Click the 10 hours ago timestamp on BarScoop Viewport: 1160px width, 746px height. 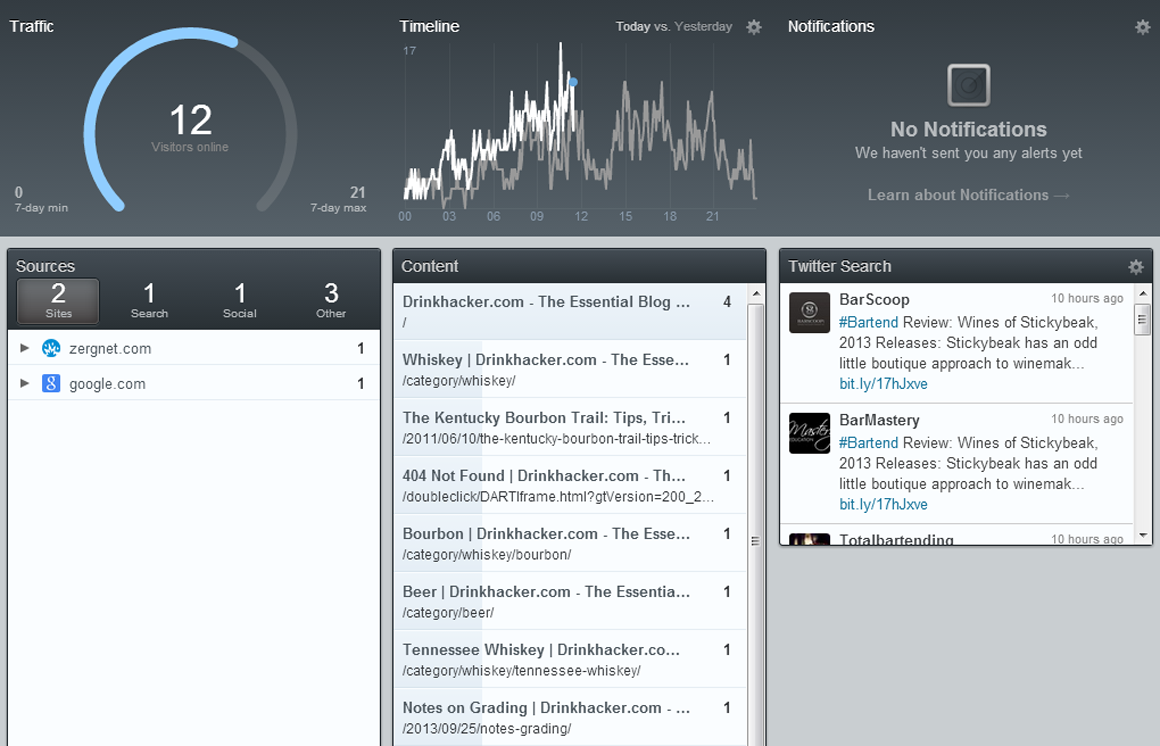coord(1087,298)
